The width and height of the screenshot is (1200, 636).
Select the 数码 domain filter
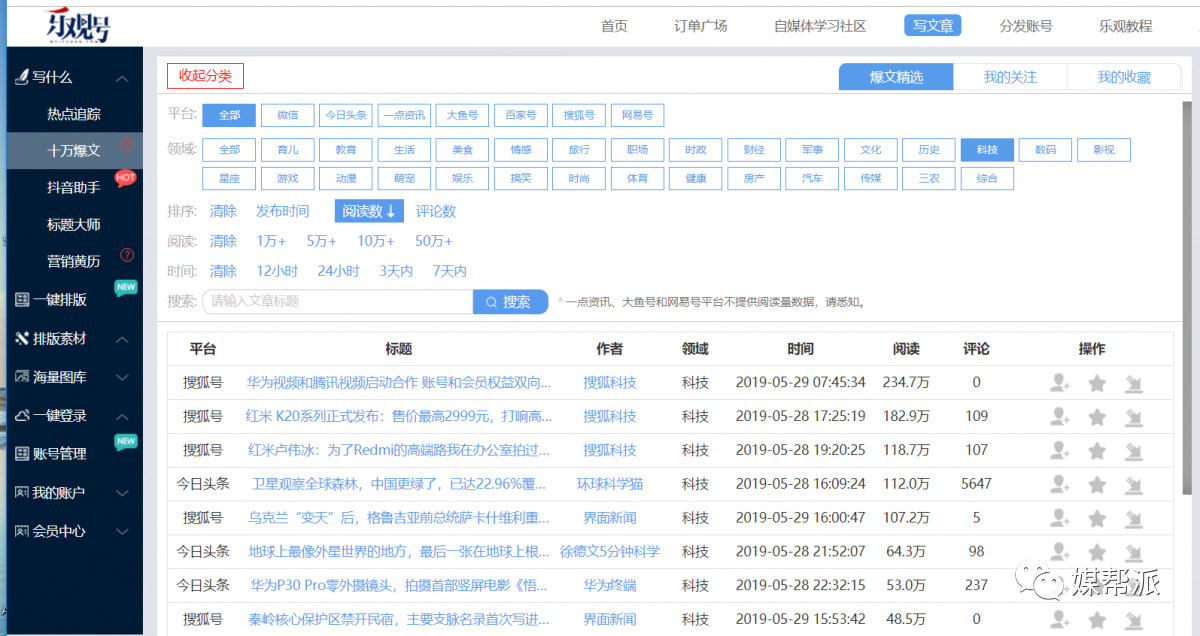[x=1045, y=150]
